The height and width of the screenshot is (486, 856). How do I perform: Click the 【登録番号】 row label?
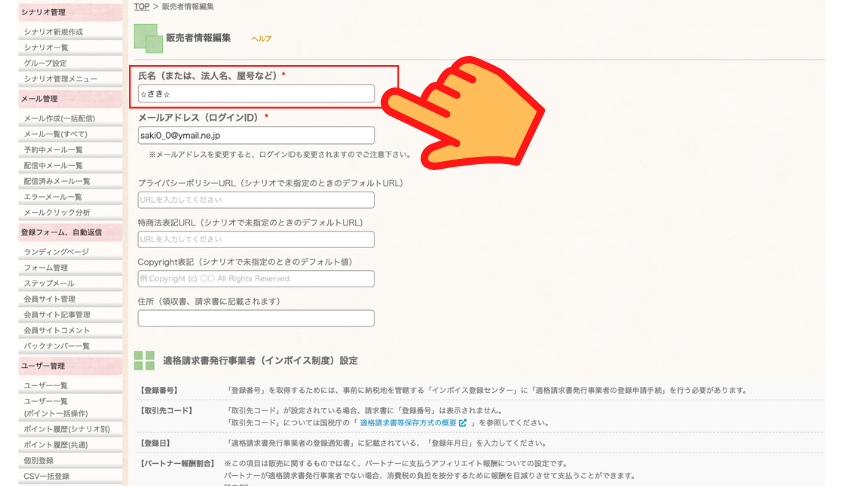[159, 390]
